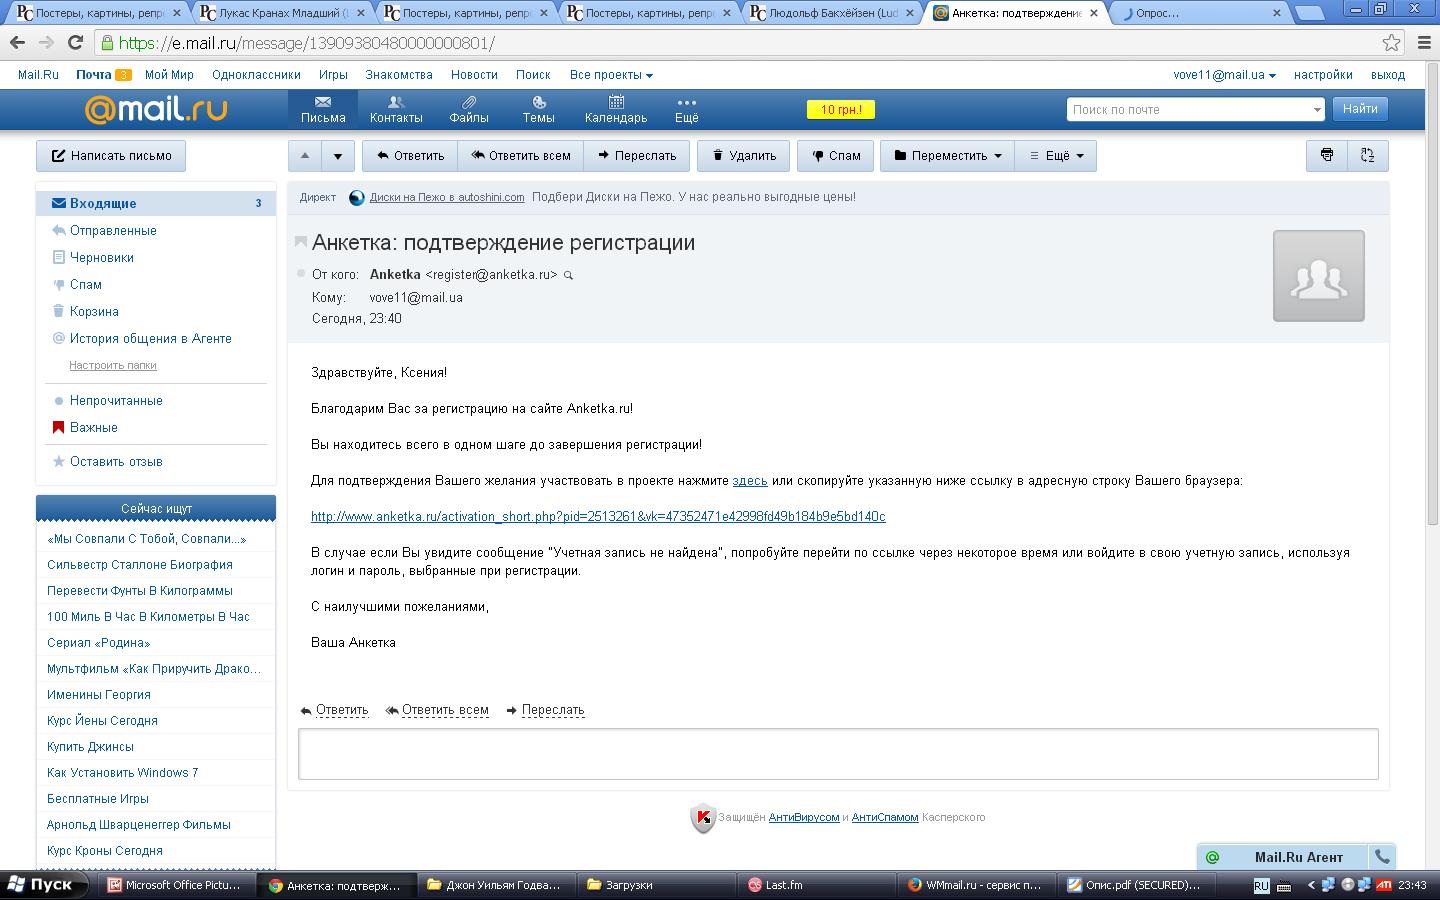Viewport: 1440px width, 900px height.
Task: Toggle unread dot beside От кого
Action: point(301,273)
